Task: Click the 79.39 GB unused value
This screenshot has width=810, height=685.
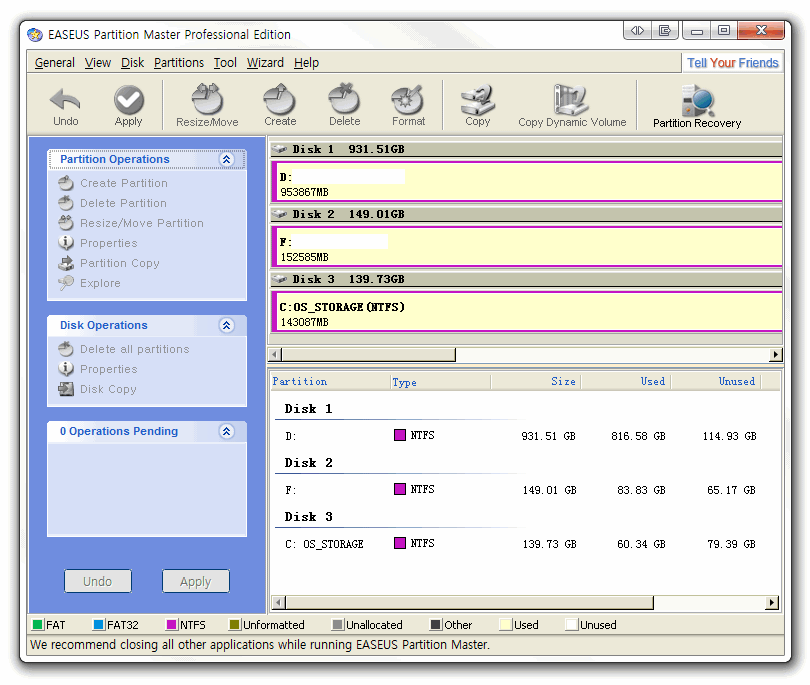Action: pyautogui.click(x=731, y=544)
